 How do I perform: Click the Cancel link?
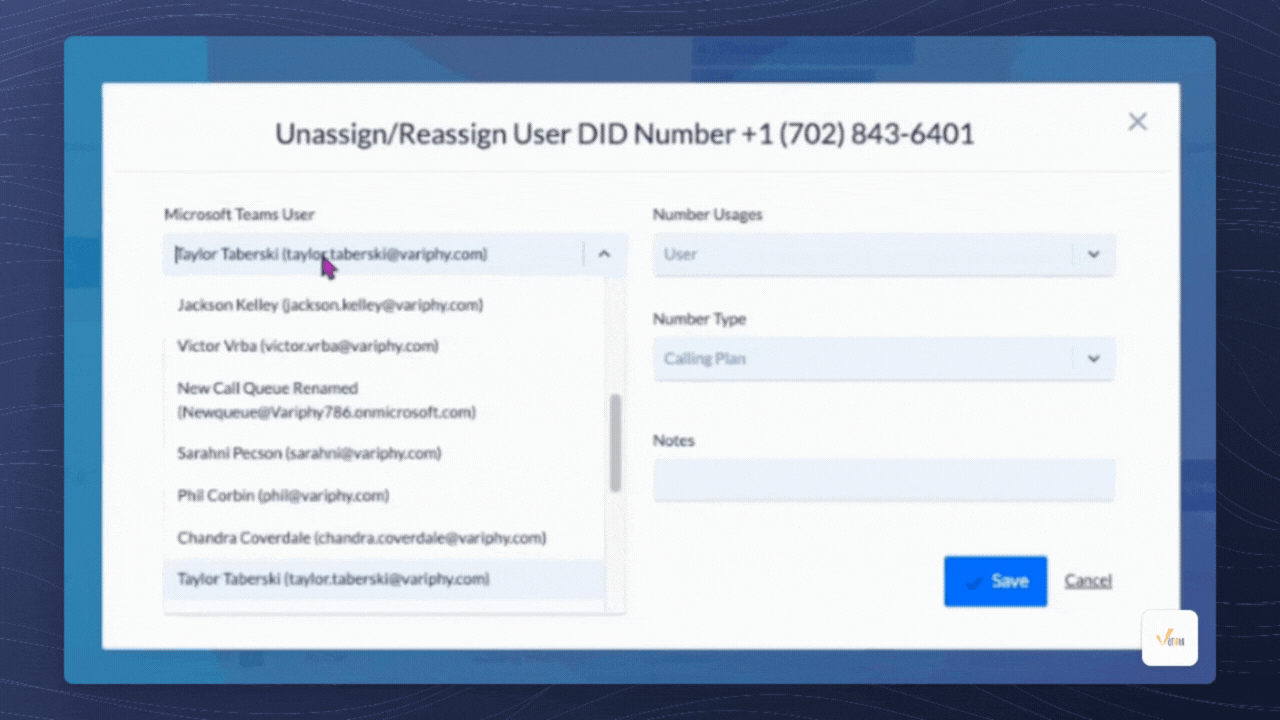point(1087,581)
